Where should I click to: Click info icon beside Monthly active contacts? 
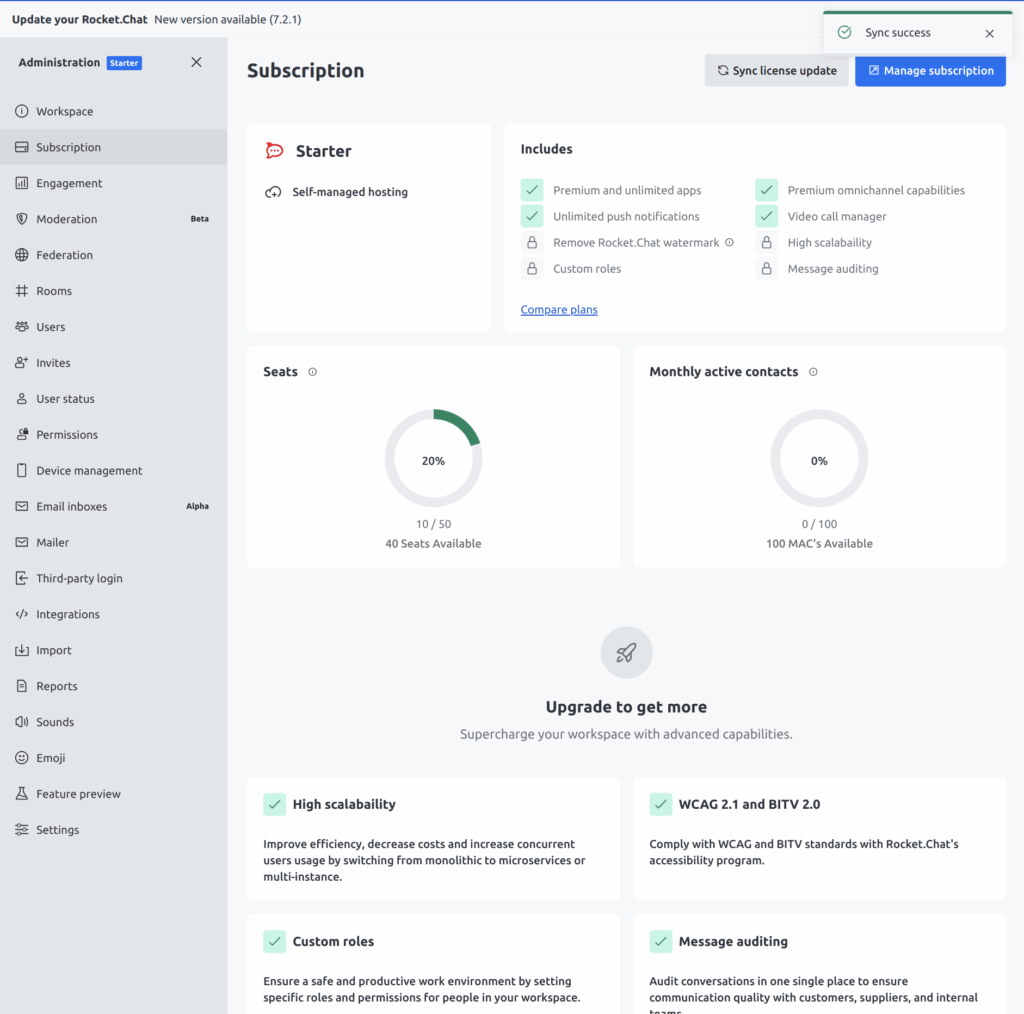pyautogui.click(x=813, y=372)
